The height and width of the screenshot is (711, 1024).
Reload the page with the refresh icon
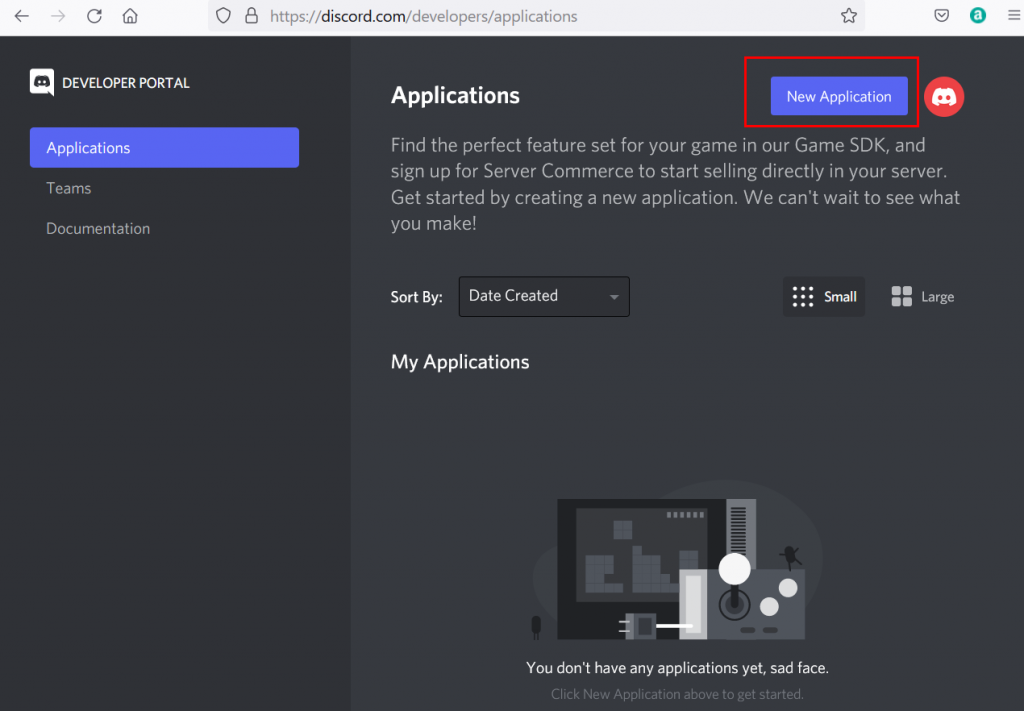tap(94, 16)
